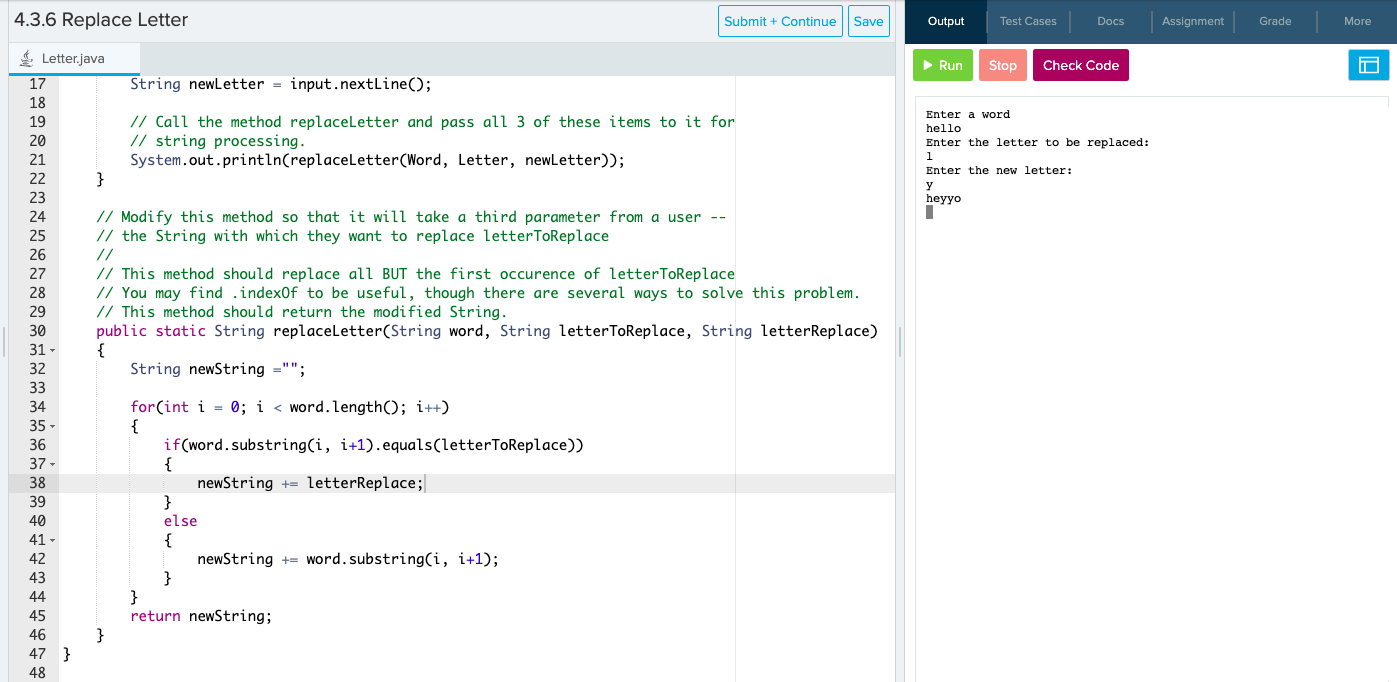Click line number 48 in the gutter

[x=36, y=673]
